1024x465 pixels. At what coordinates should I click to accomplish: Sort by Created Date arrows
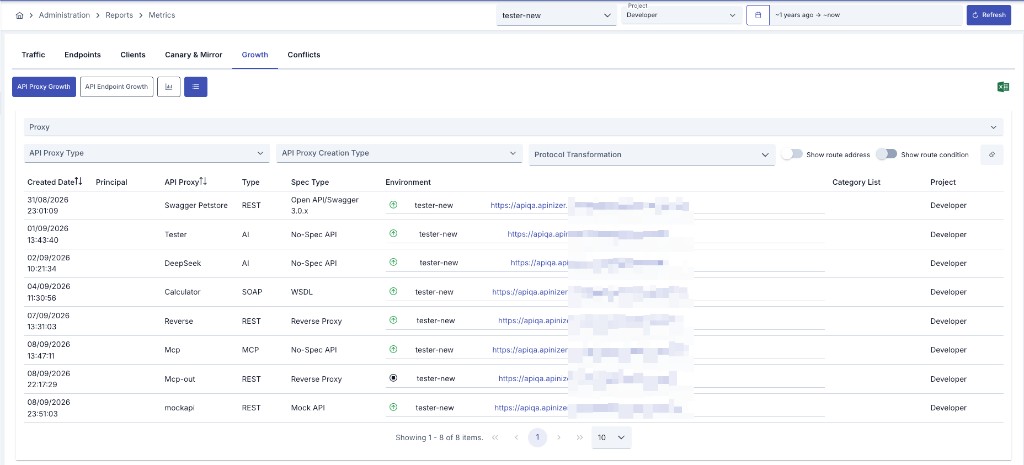point(78,182)
